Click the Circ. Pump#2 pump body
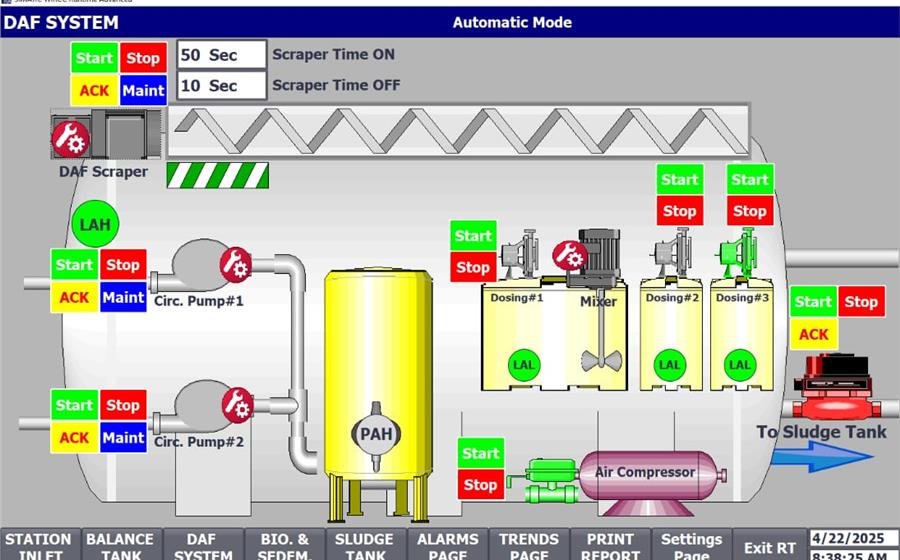 click(202, 406)
